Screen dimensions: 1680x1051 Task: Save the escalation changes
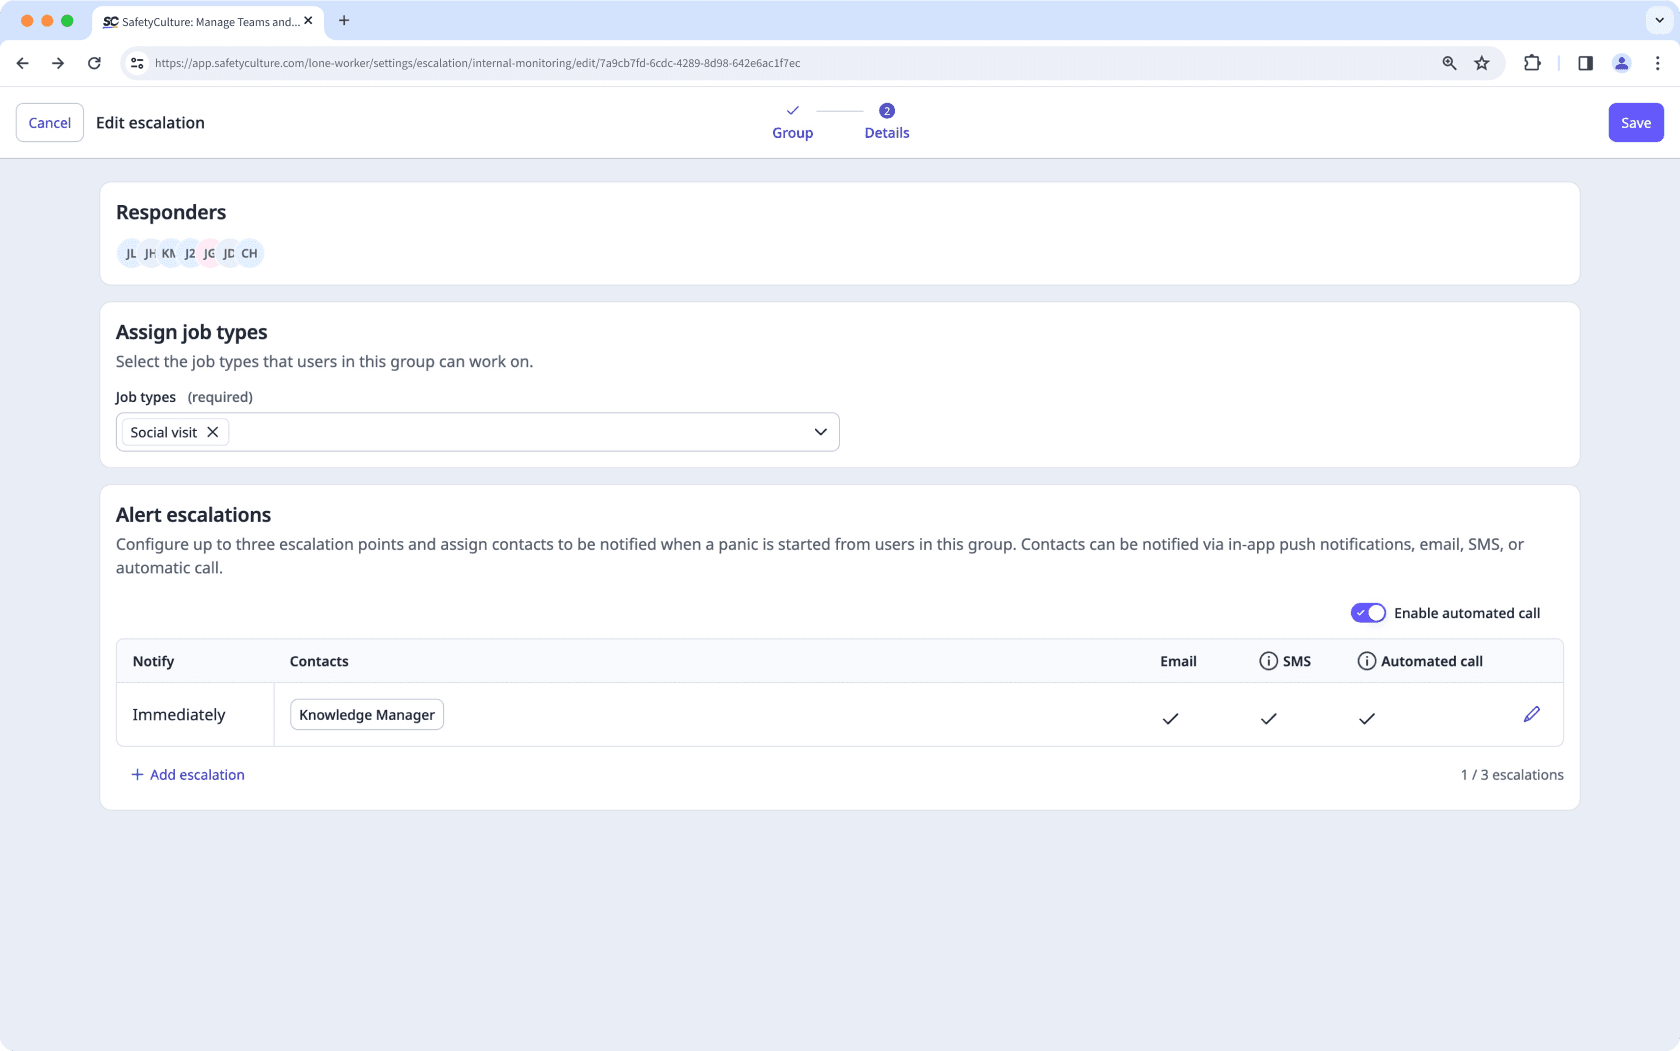1635,122
